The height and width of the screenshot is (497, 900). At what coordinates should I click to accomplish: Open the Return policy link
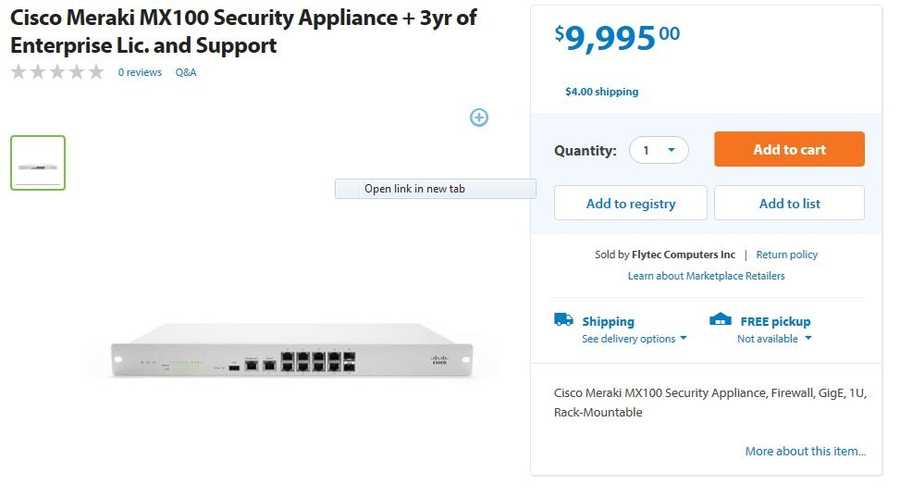coord(786,255)
